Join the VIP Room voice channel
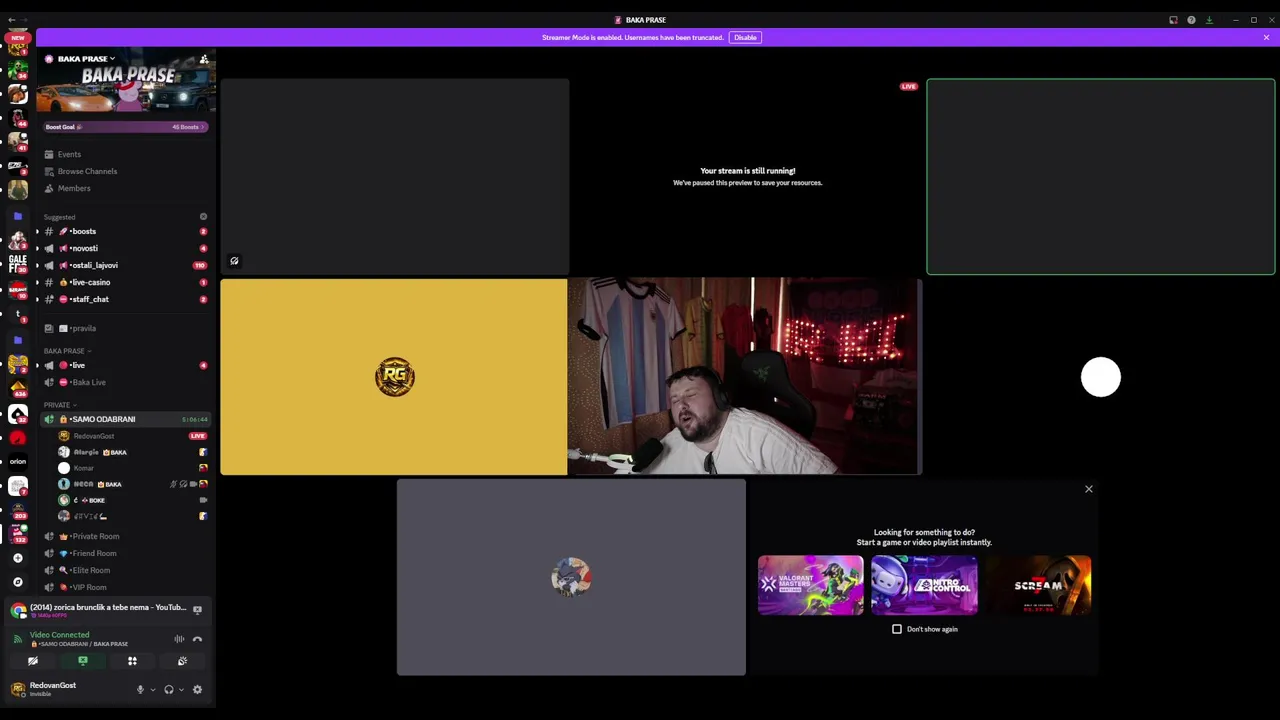Viewport: 1280px width, 720px height. pyautogui.click(x=124, y=587)
